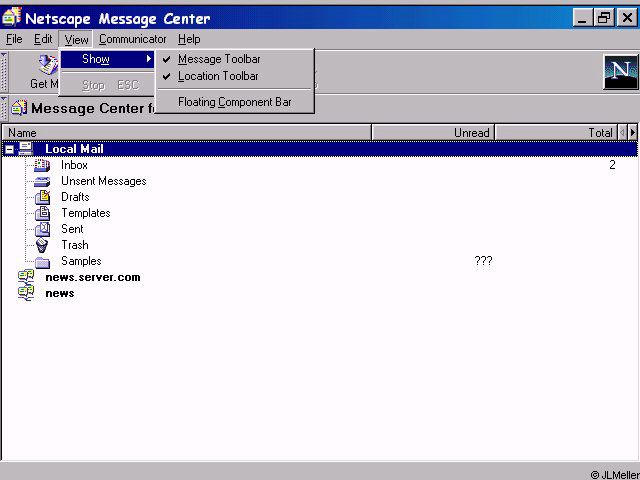640x480 pixels.
Task: Minimize the Message Center window
Action: pyautogui.click(x=582, y=18)
